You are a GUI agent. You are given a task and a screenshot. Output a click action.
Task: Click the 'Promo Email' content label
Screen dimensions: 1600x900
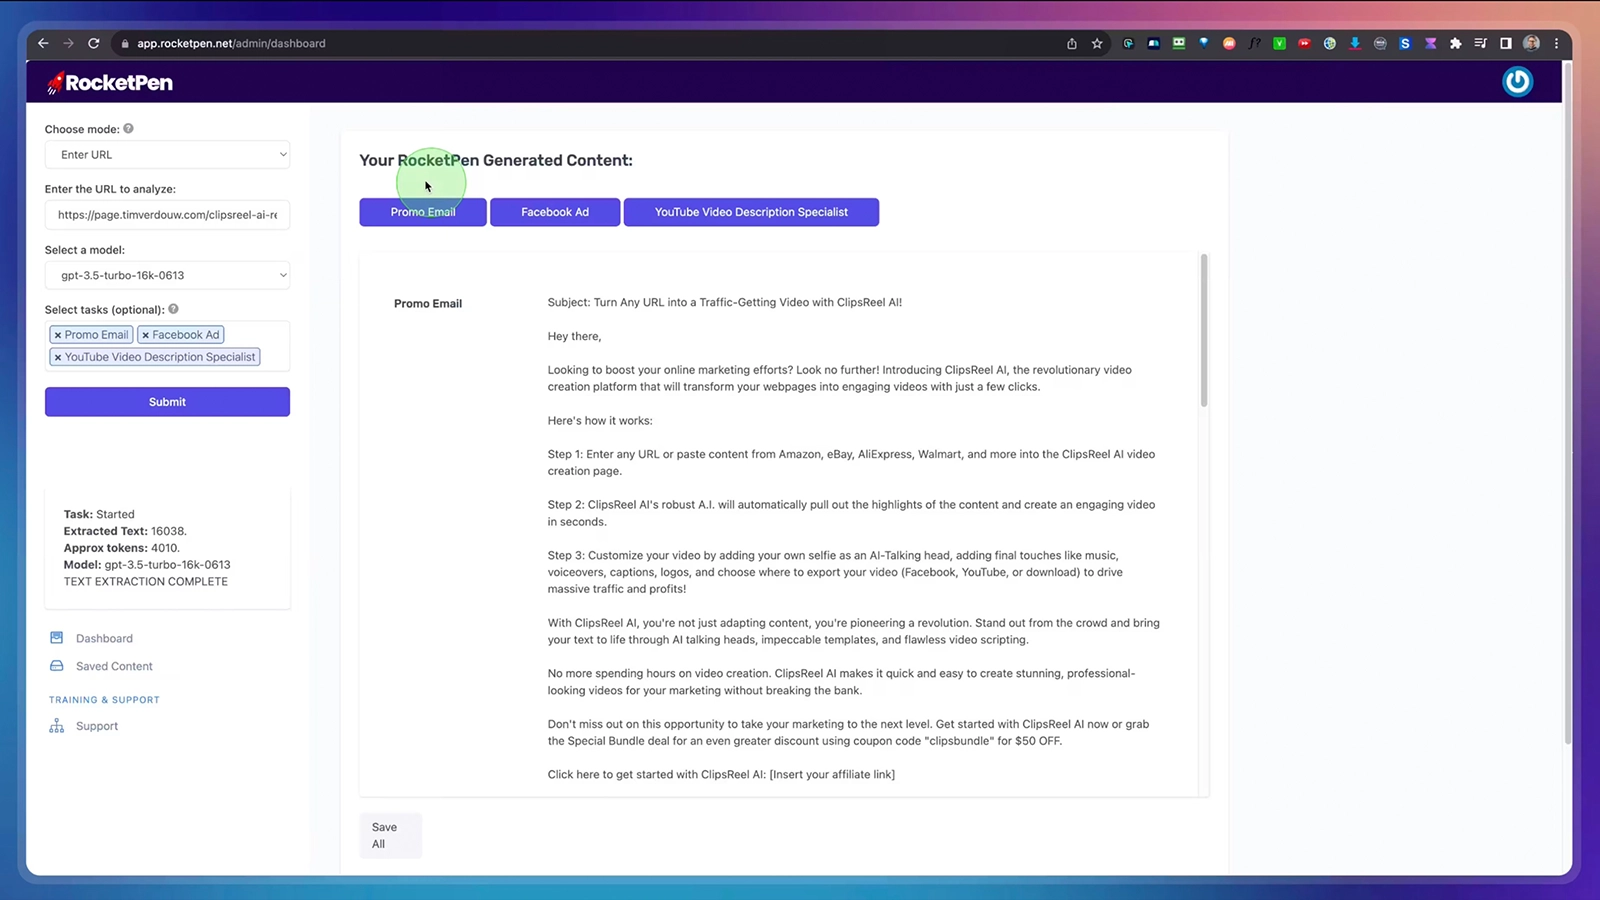click(428, 303)
